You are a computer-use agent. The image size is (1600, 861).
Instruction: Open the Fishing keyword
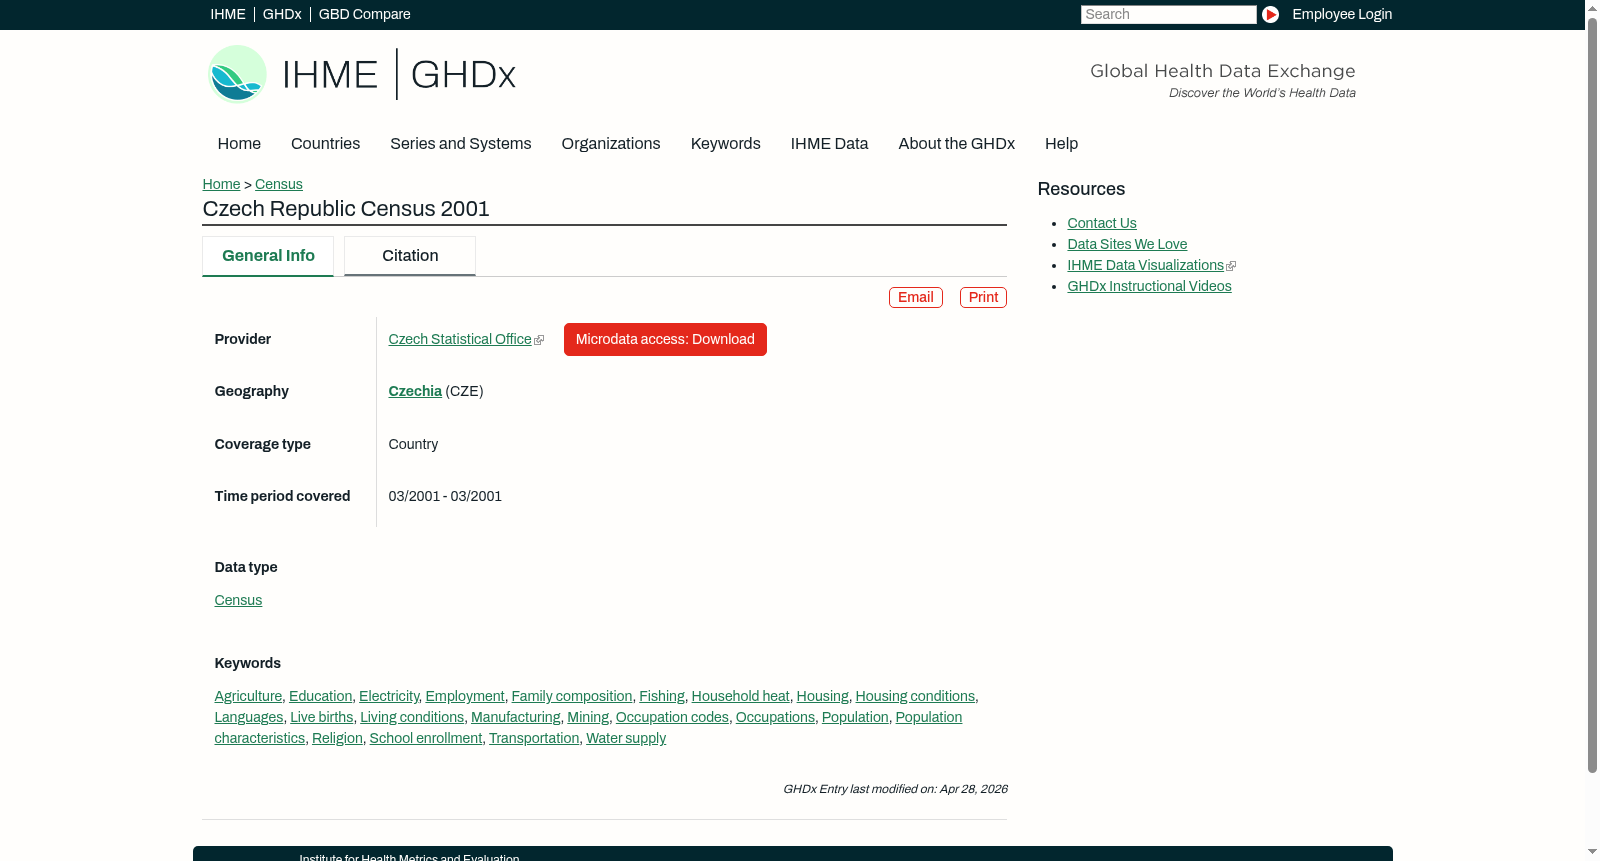(662, 697)
